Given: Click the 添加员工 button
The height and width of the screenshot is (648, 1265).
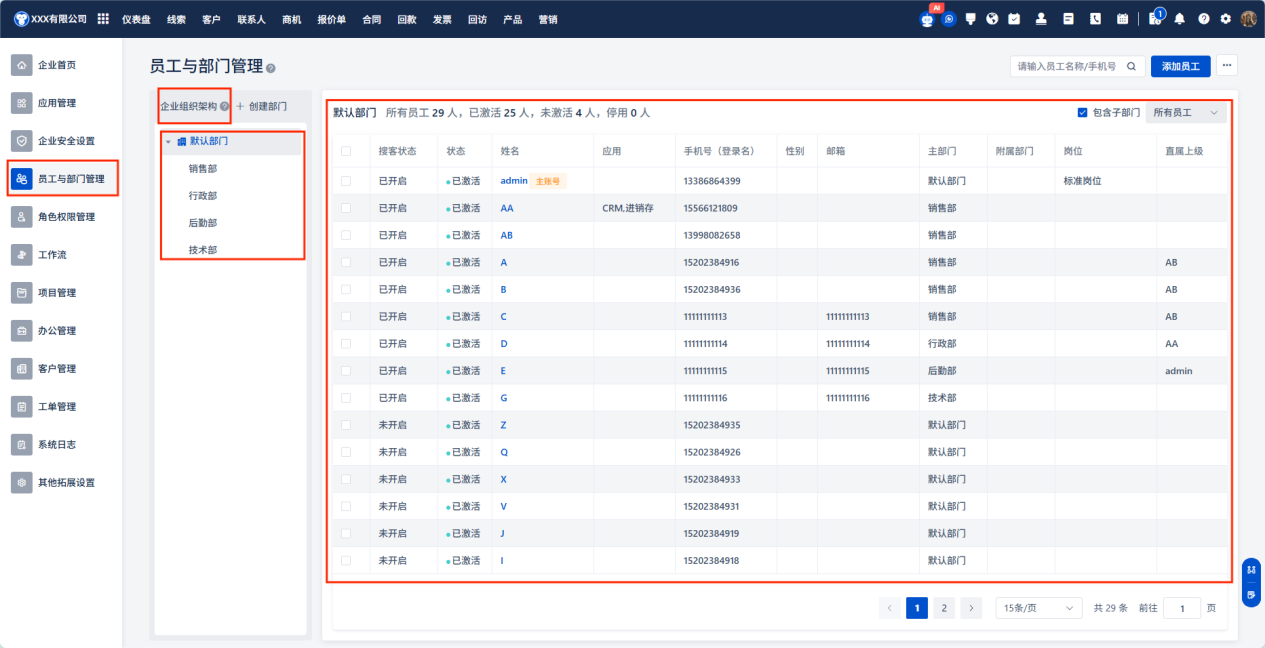Looking at the screenshot, I should pyautogui.click(x=1180, y=66).
